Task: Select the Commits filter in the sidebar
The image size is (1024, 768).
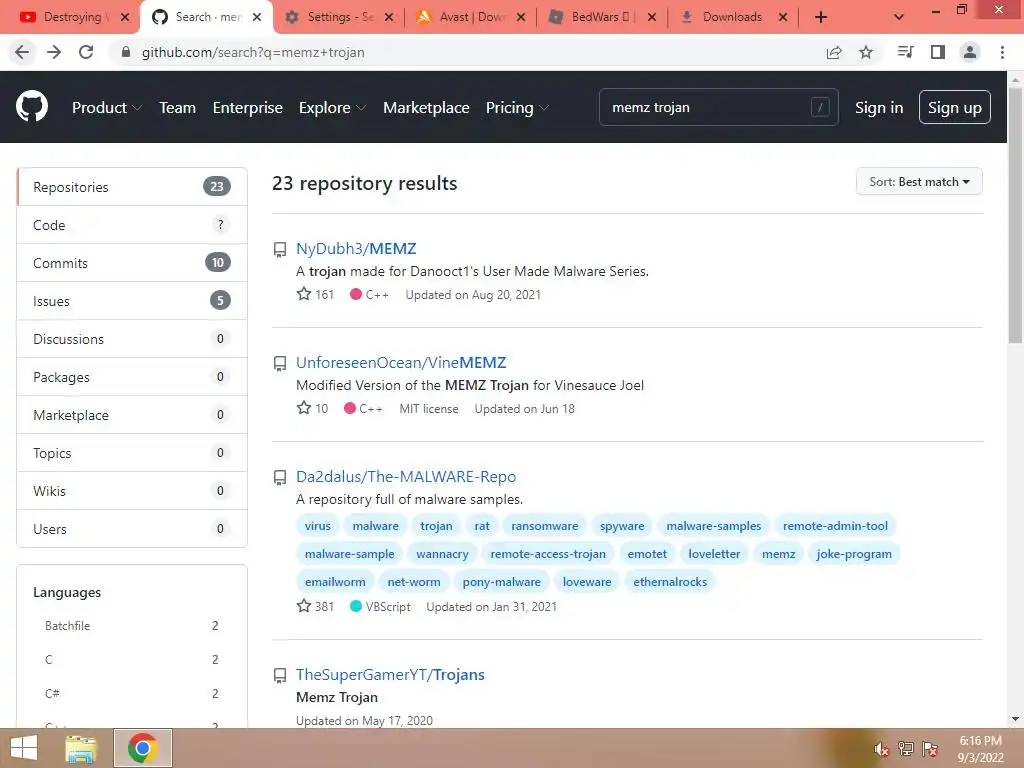Action: click(x=132, y=263)
